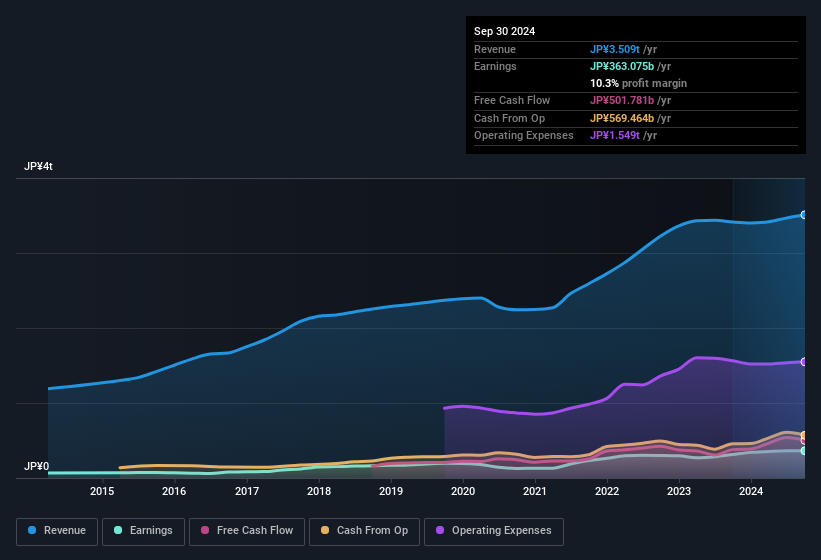Click the 2021 x-axis label

(535, 491)
